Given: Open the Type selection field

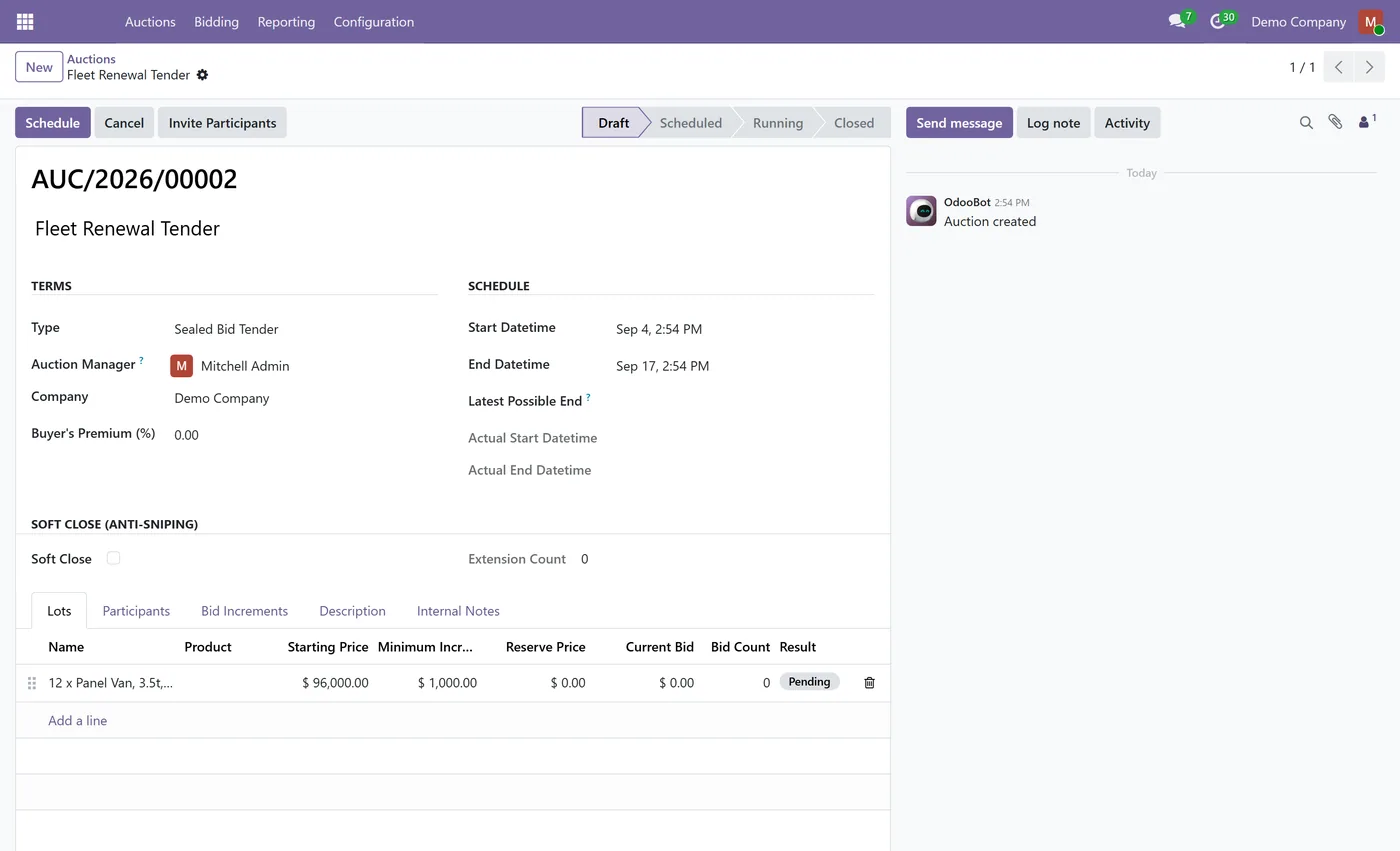Looking at the screenshot, I should (304, 329).
